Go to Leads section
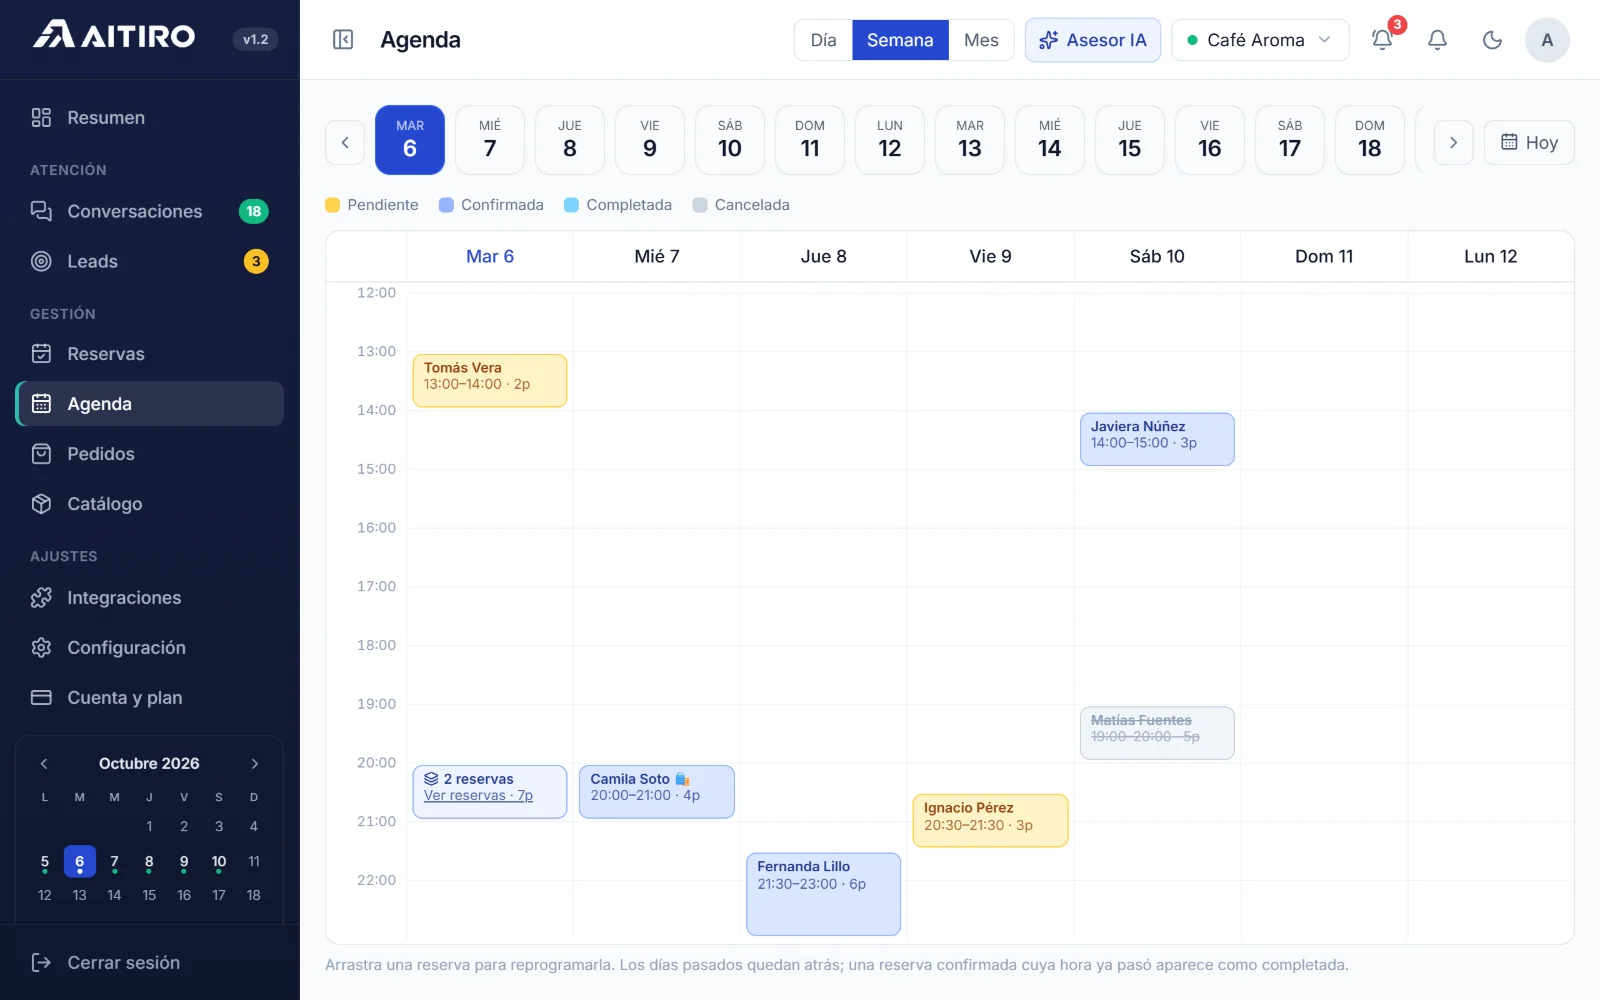This screenshot has width=1600, height=1000. point(150,261)
